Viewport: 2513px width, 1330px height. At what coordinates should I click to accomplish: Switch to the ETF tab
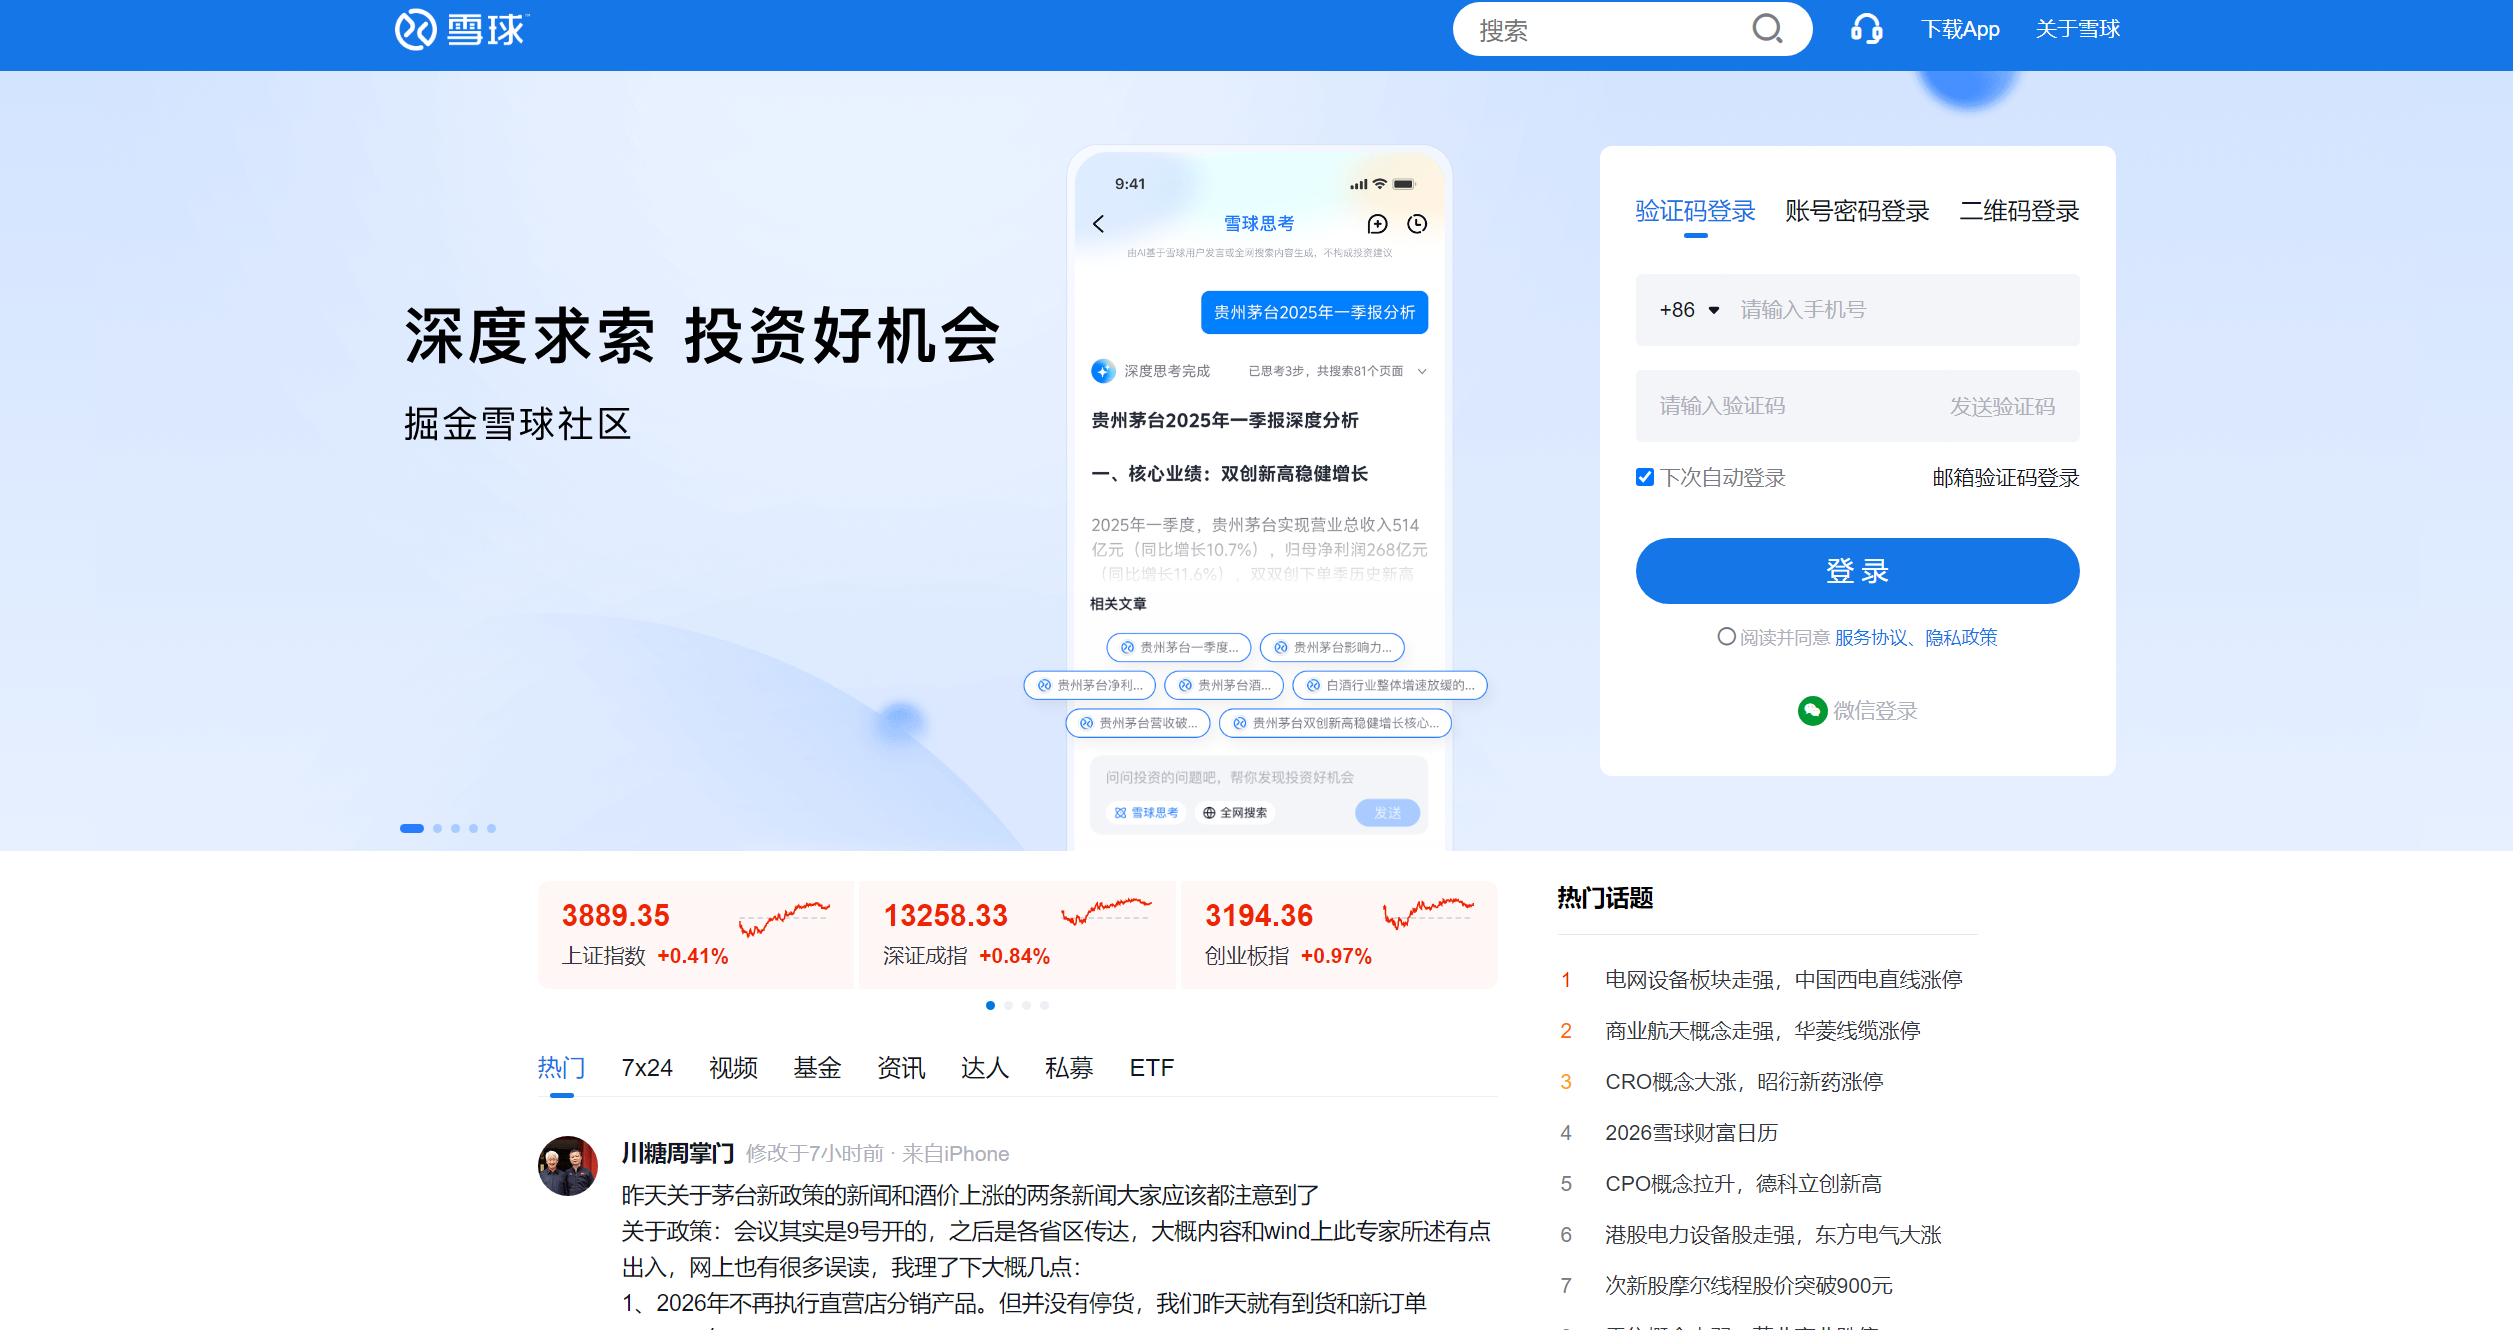click(1152, 1067)
